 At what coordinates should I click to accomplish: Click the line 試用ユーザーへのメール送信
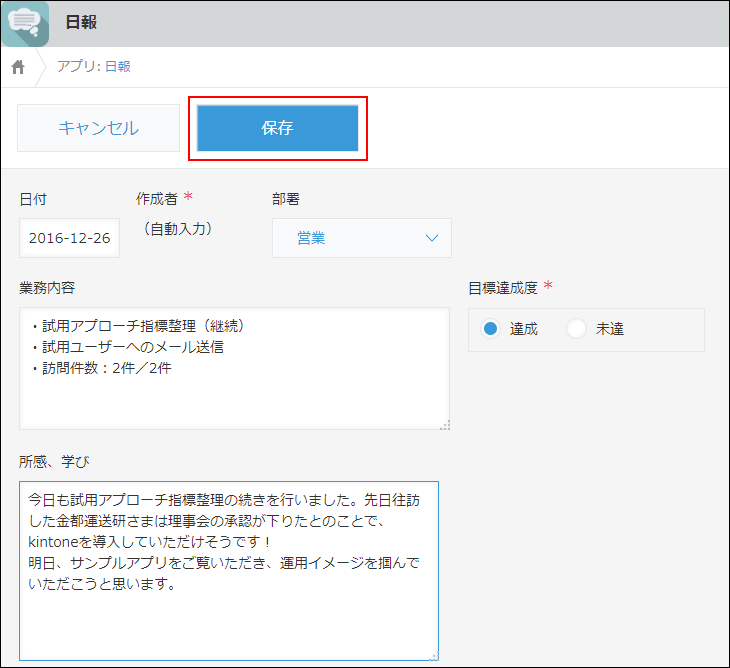pos(128,347)
